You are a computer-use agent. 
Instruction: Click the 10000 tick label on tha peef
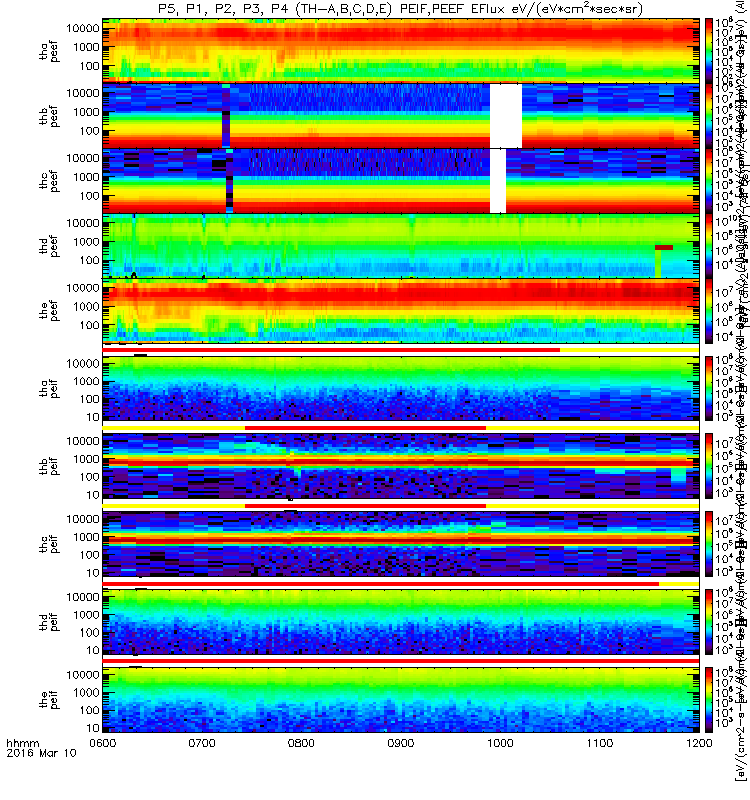[83, 29]
